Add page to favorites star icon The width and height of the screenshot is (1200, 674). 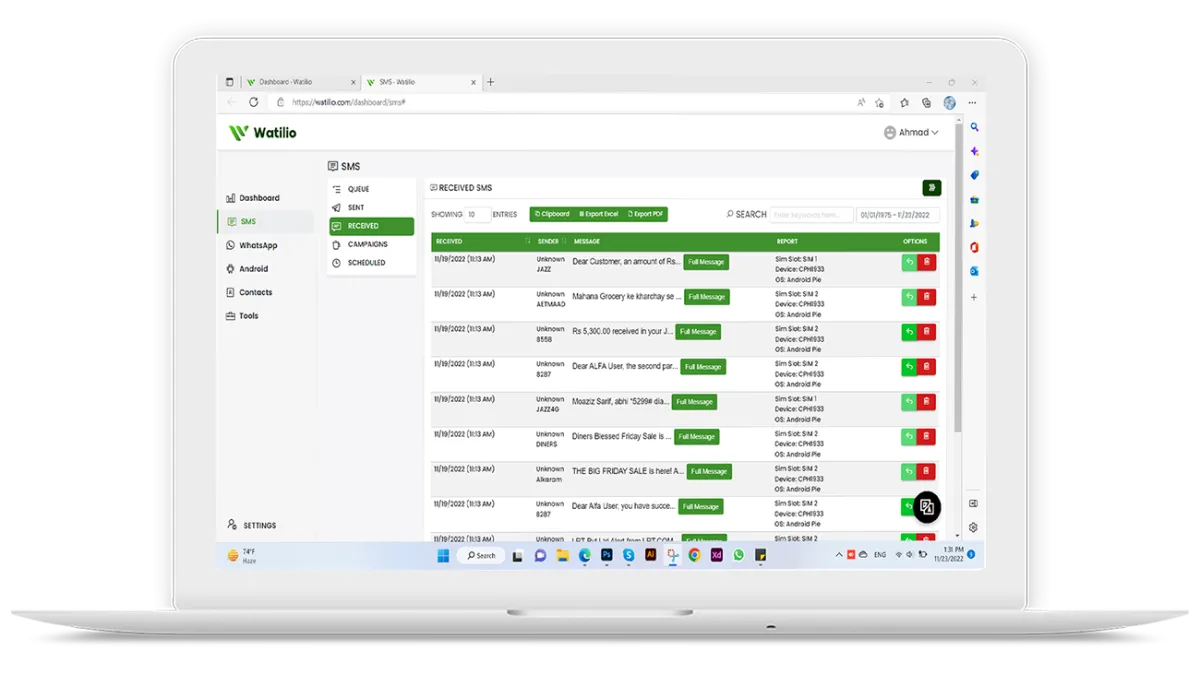[x=879, y=102]
